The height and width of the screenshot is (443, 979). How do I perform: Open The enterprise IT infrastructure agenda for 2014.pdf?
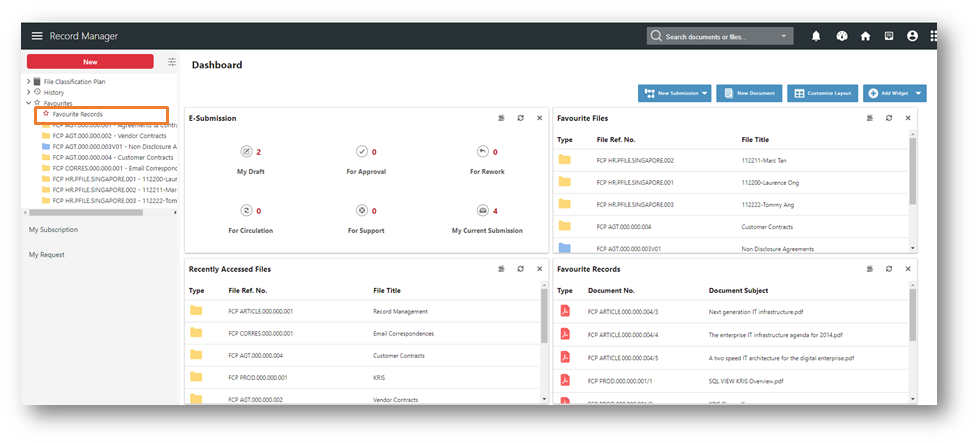pos(775,334)
